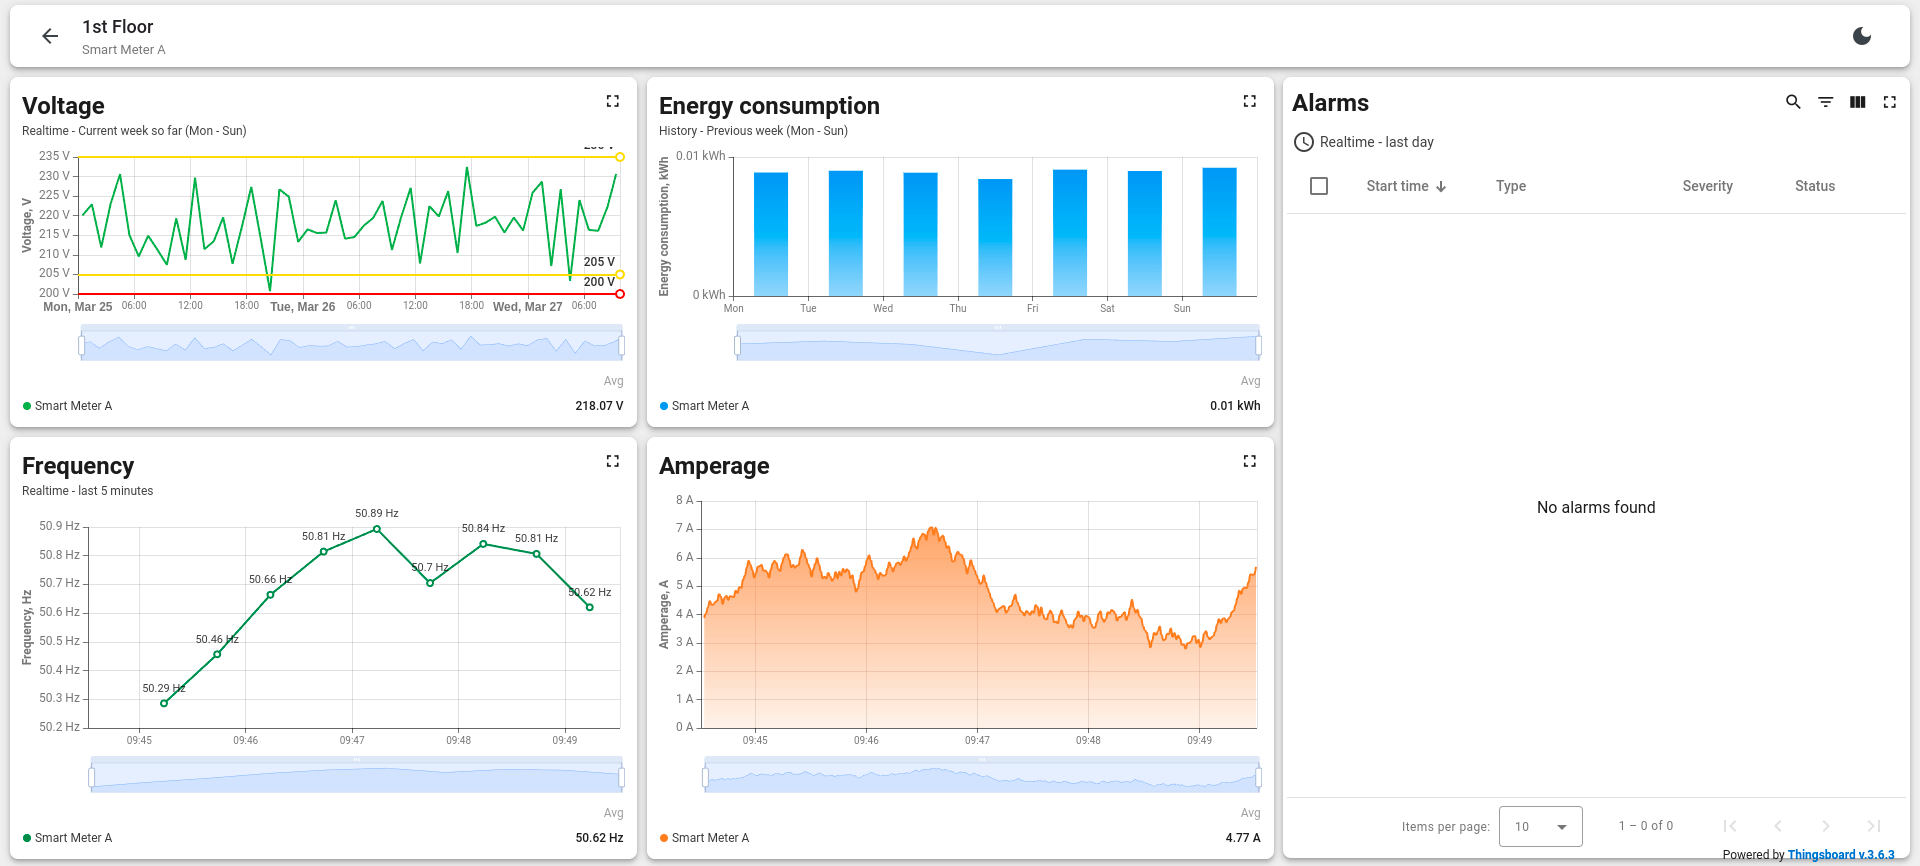Expand Amperage widget to fullscreen
This screenshot has height=866, width=1920.
pyautogui.click(x=1249, y=461)
